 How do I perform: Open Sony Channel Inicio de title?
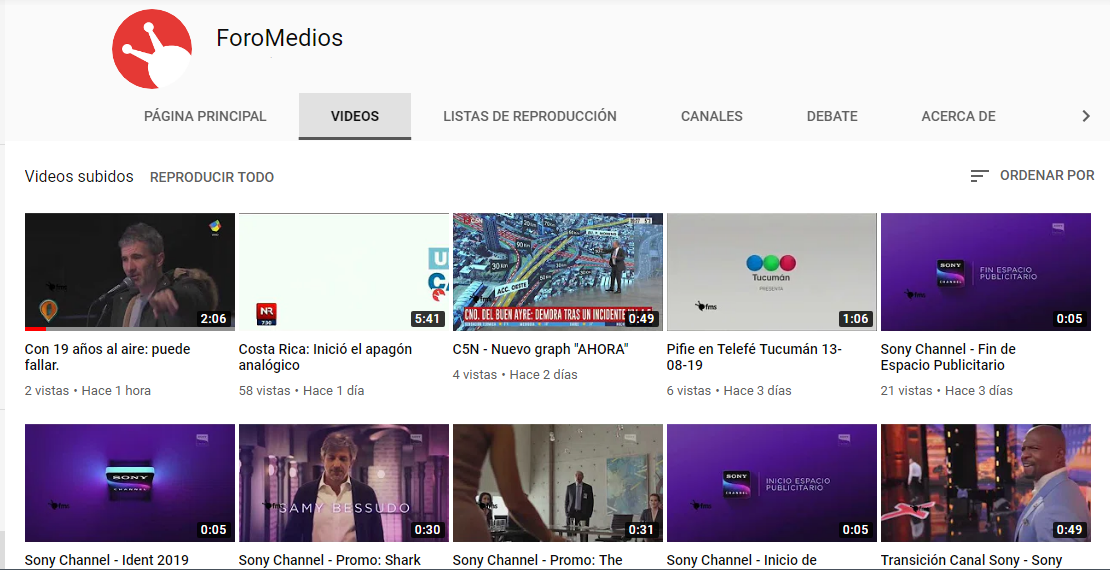[x=742, y=560]
